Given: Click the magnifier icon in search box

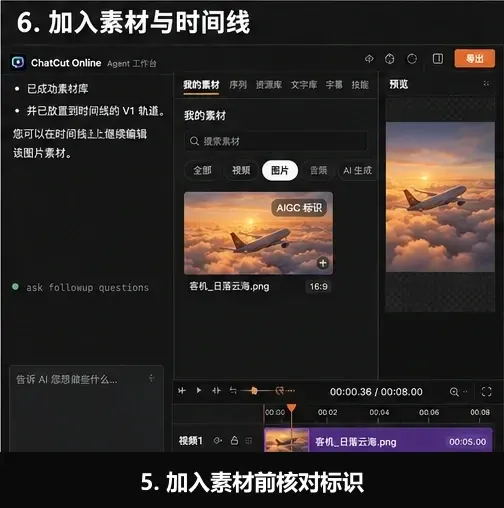Looking at the screenshot, I should (x=194, y=141).
